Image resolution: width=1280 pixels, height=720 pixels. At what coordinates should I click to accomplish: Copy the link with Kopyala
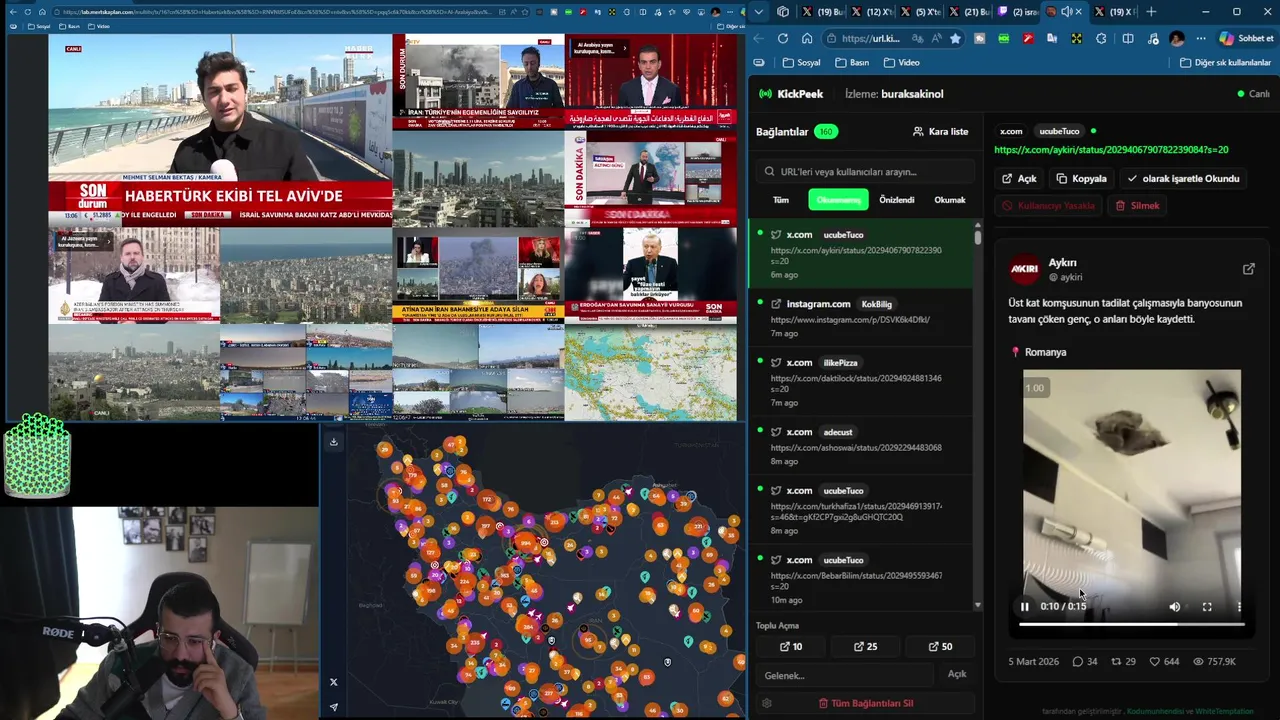click(x=1081, y=179)
